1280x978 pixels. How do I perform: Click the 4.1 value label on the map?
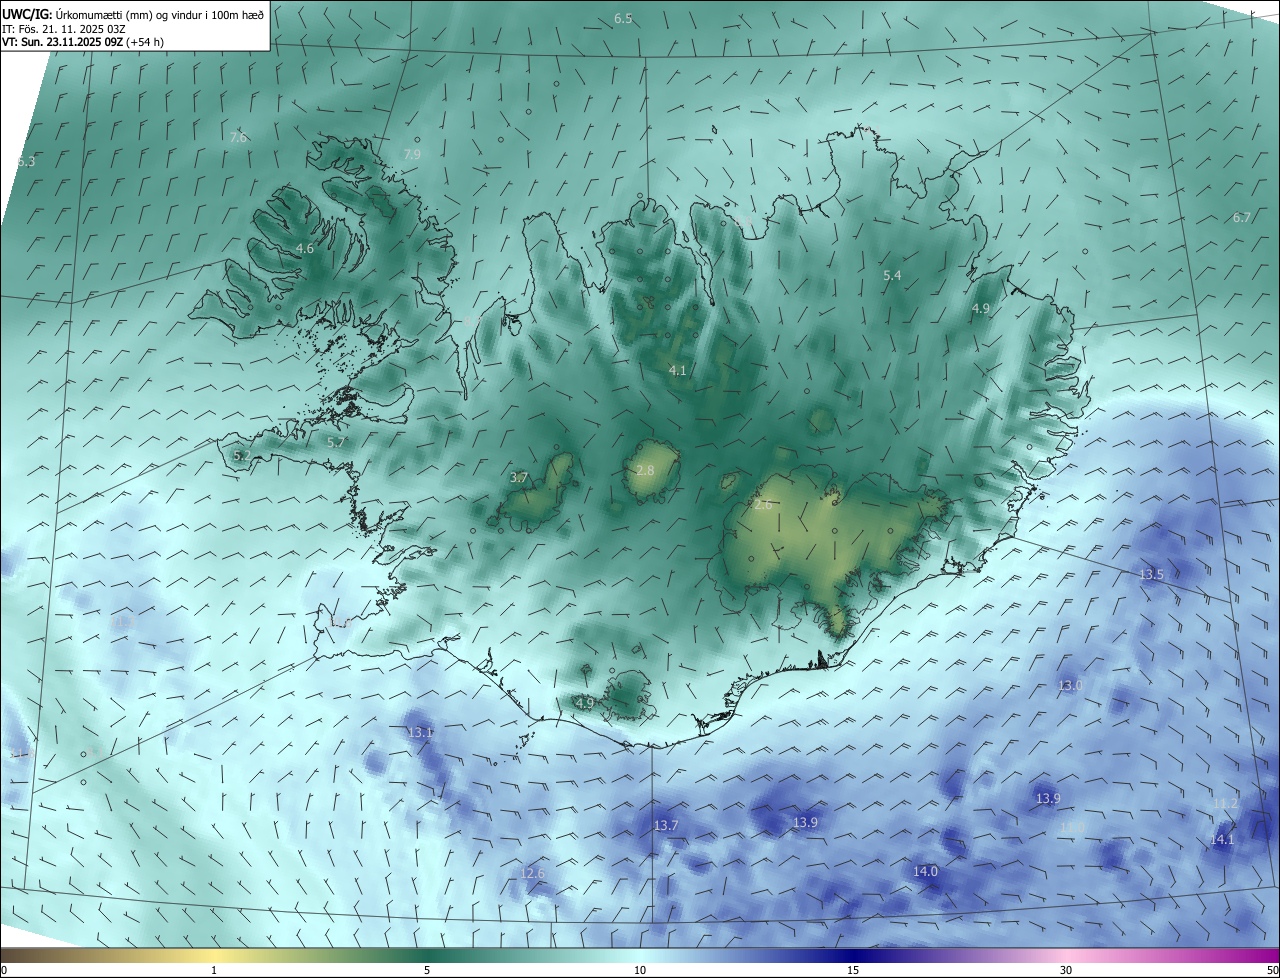678,370
